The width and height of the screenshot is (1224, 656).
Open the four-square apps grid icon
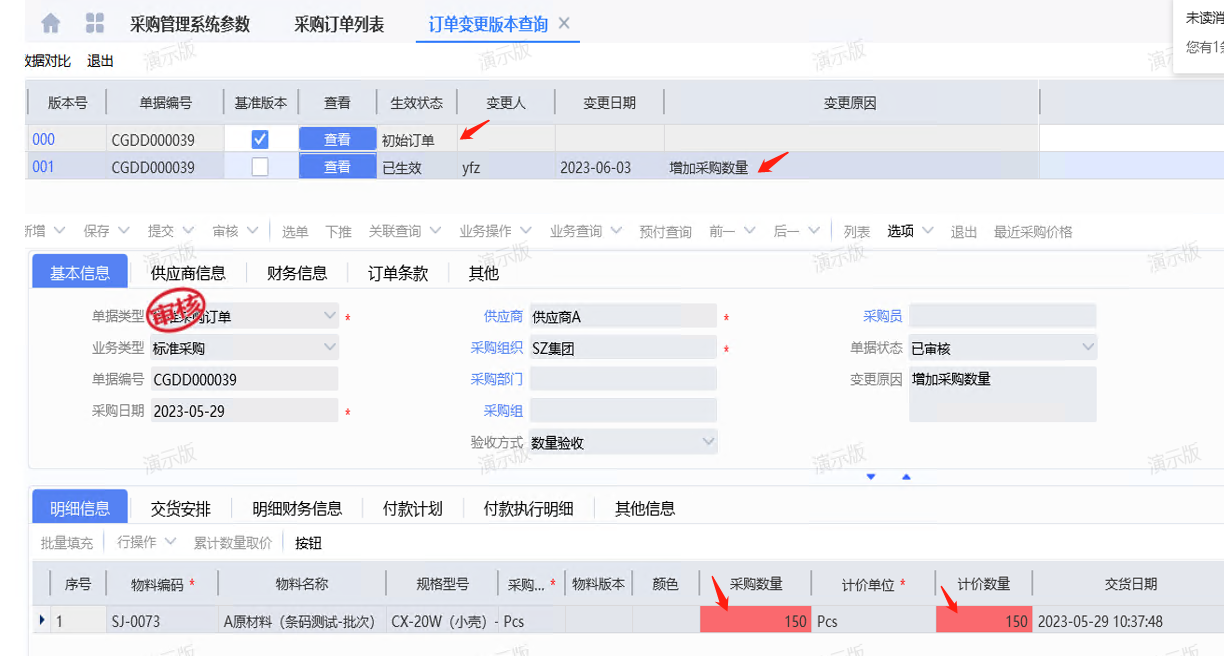point(95,23)
